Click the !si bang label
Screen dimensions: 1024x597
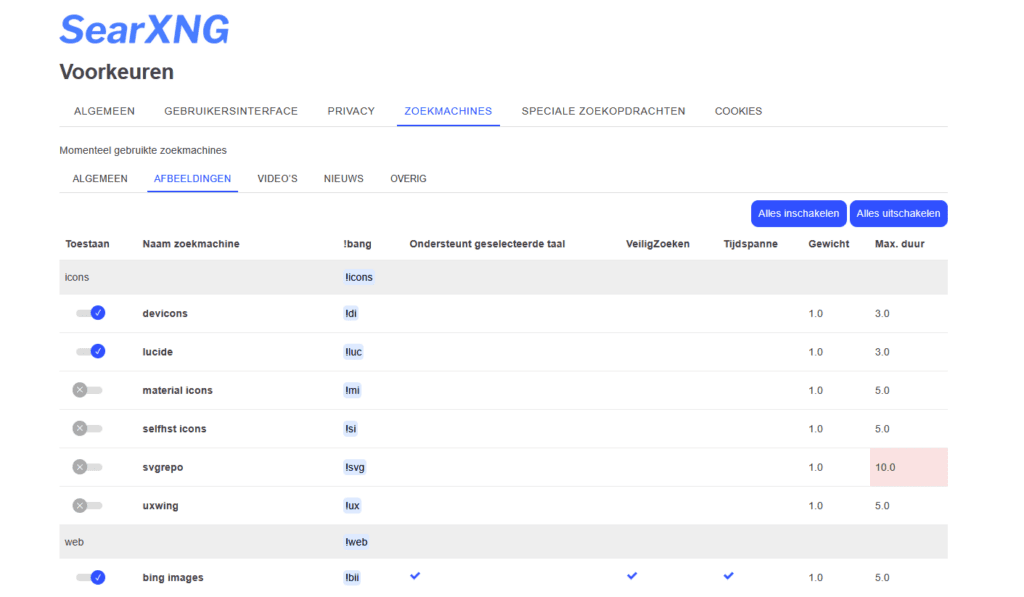[351, 429]
